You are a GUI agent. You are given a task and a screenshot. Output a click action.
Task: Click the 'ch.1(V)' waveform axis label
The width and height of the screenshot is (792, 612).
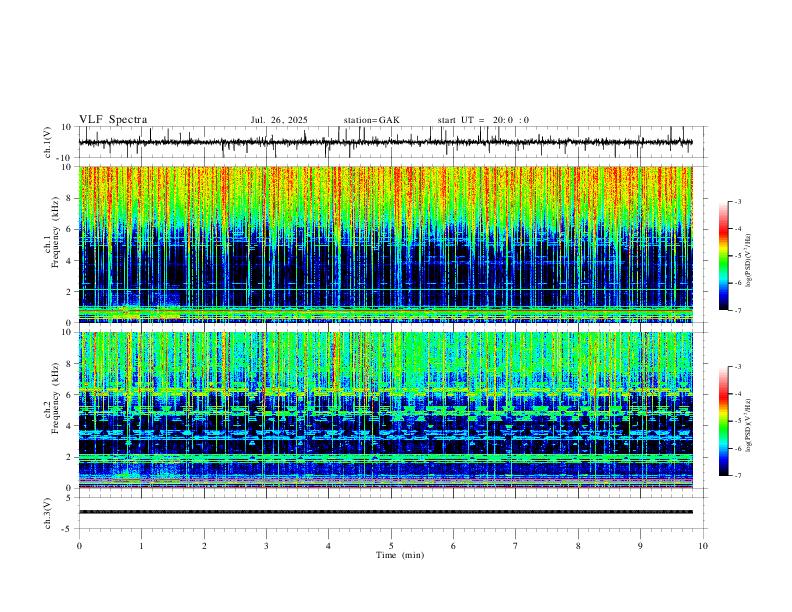[x=48, y=142]
